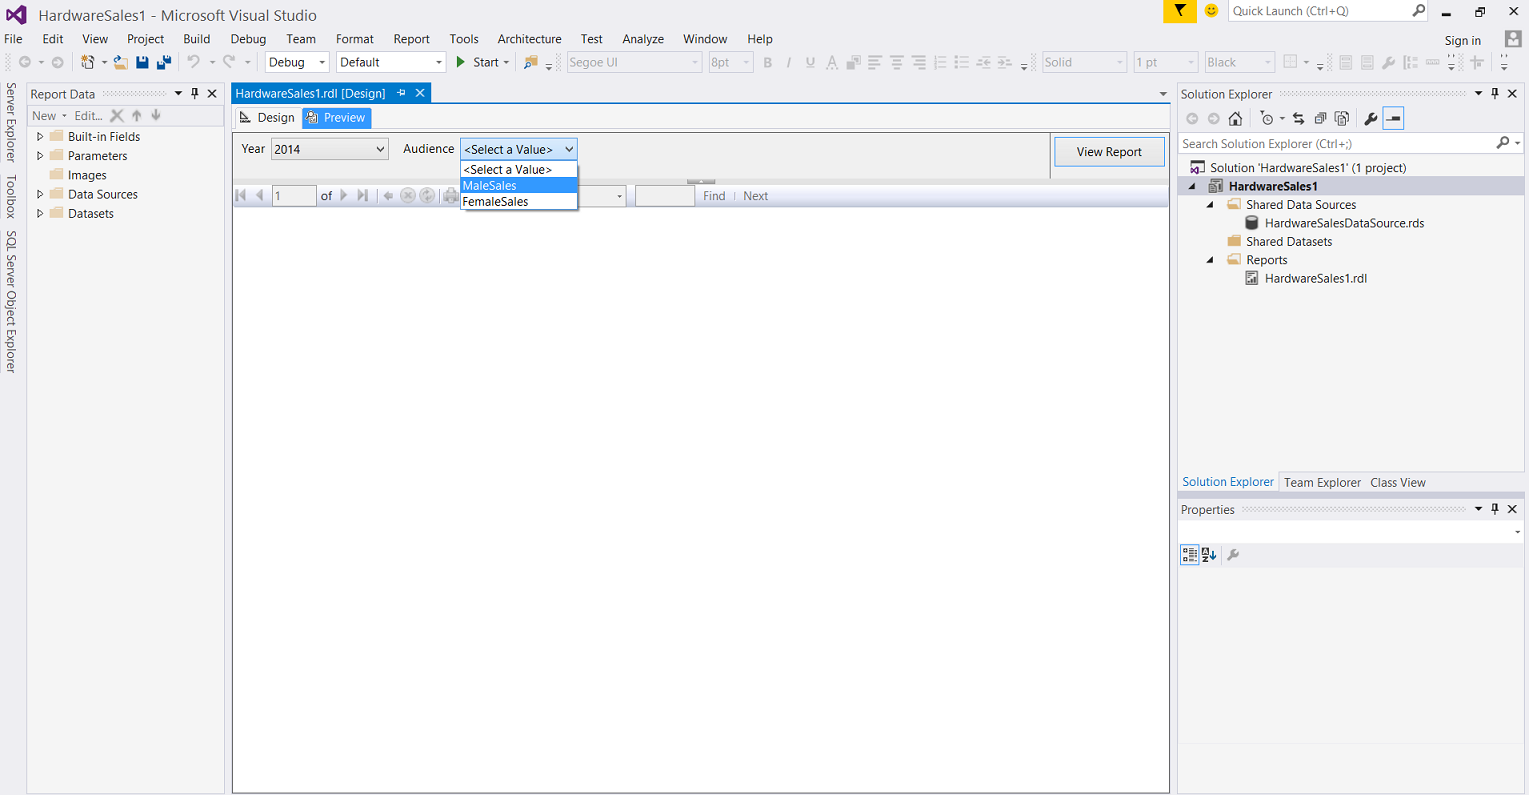
Task: Select HardwareSalesDataSource.rds in Solution Explorer
Action: pos(1335,223)
